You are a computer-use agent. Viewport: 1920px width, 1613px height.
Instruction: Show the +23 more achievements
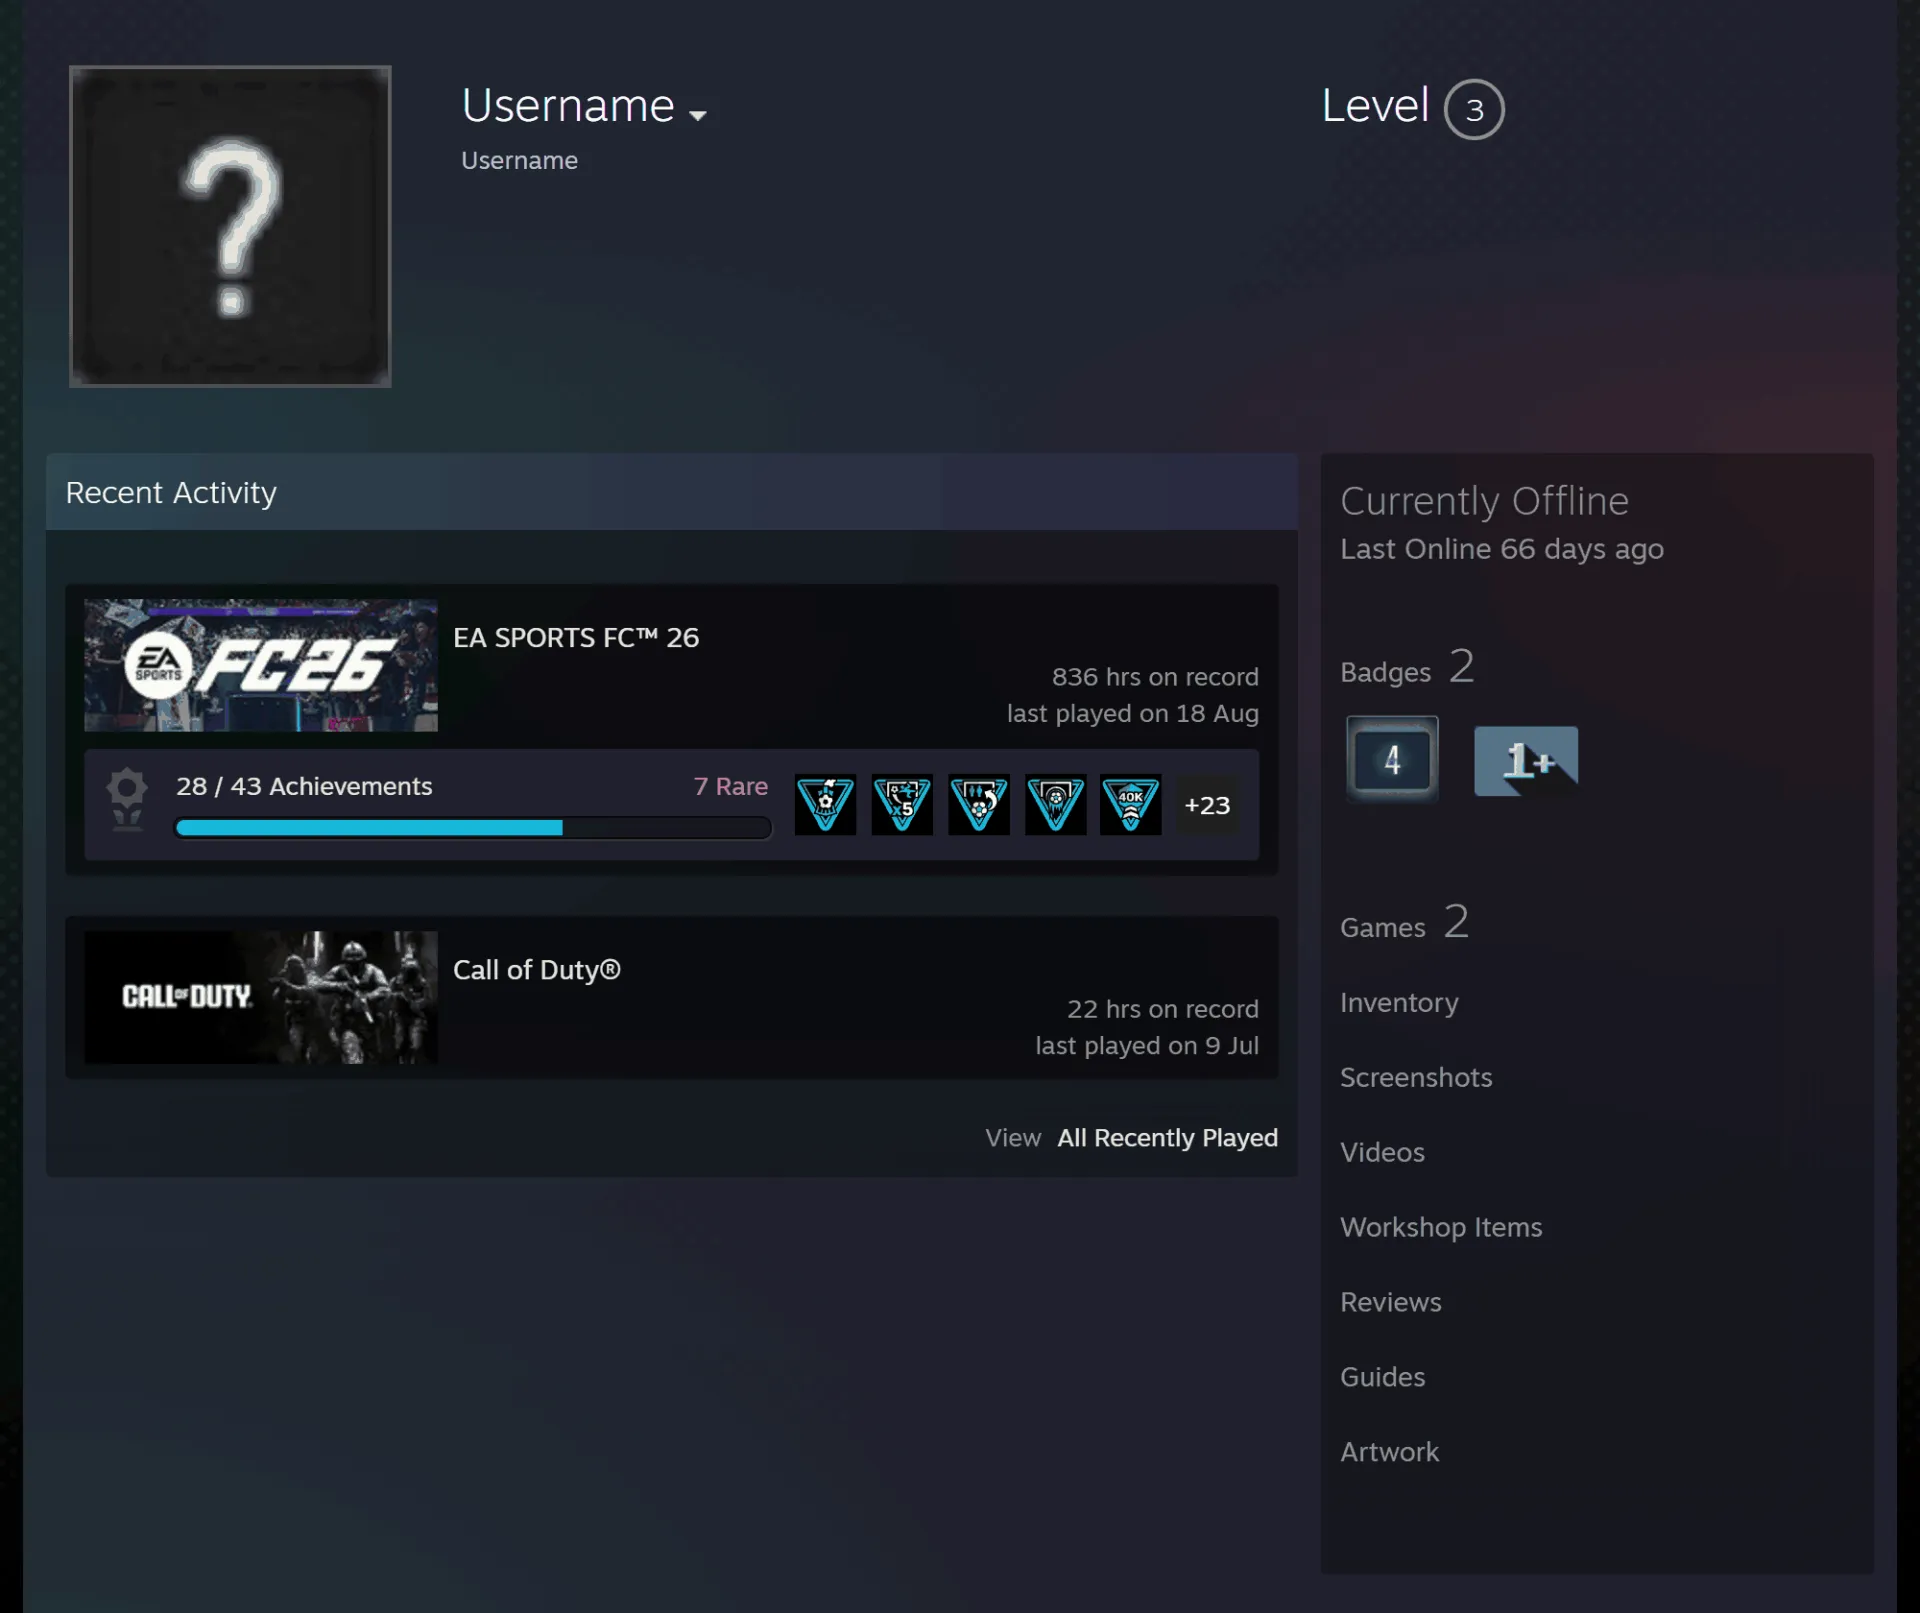point(1207,805)
